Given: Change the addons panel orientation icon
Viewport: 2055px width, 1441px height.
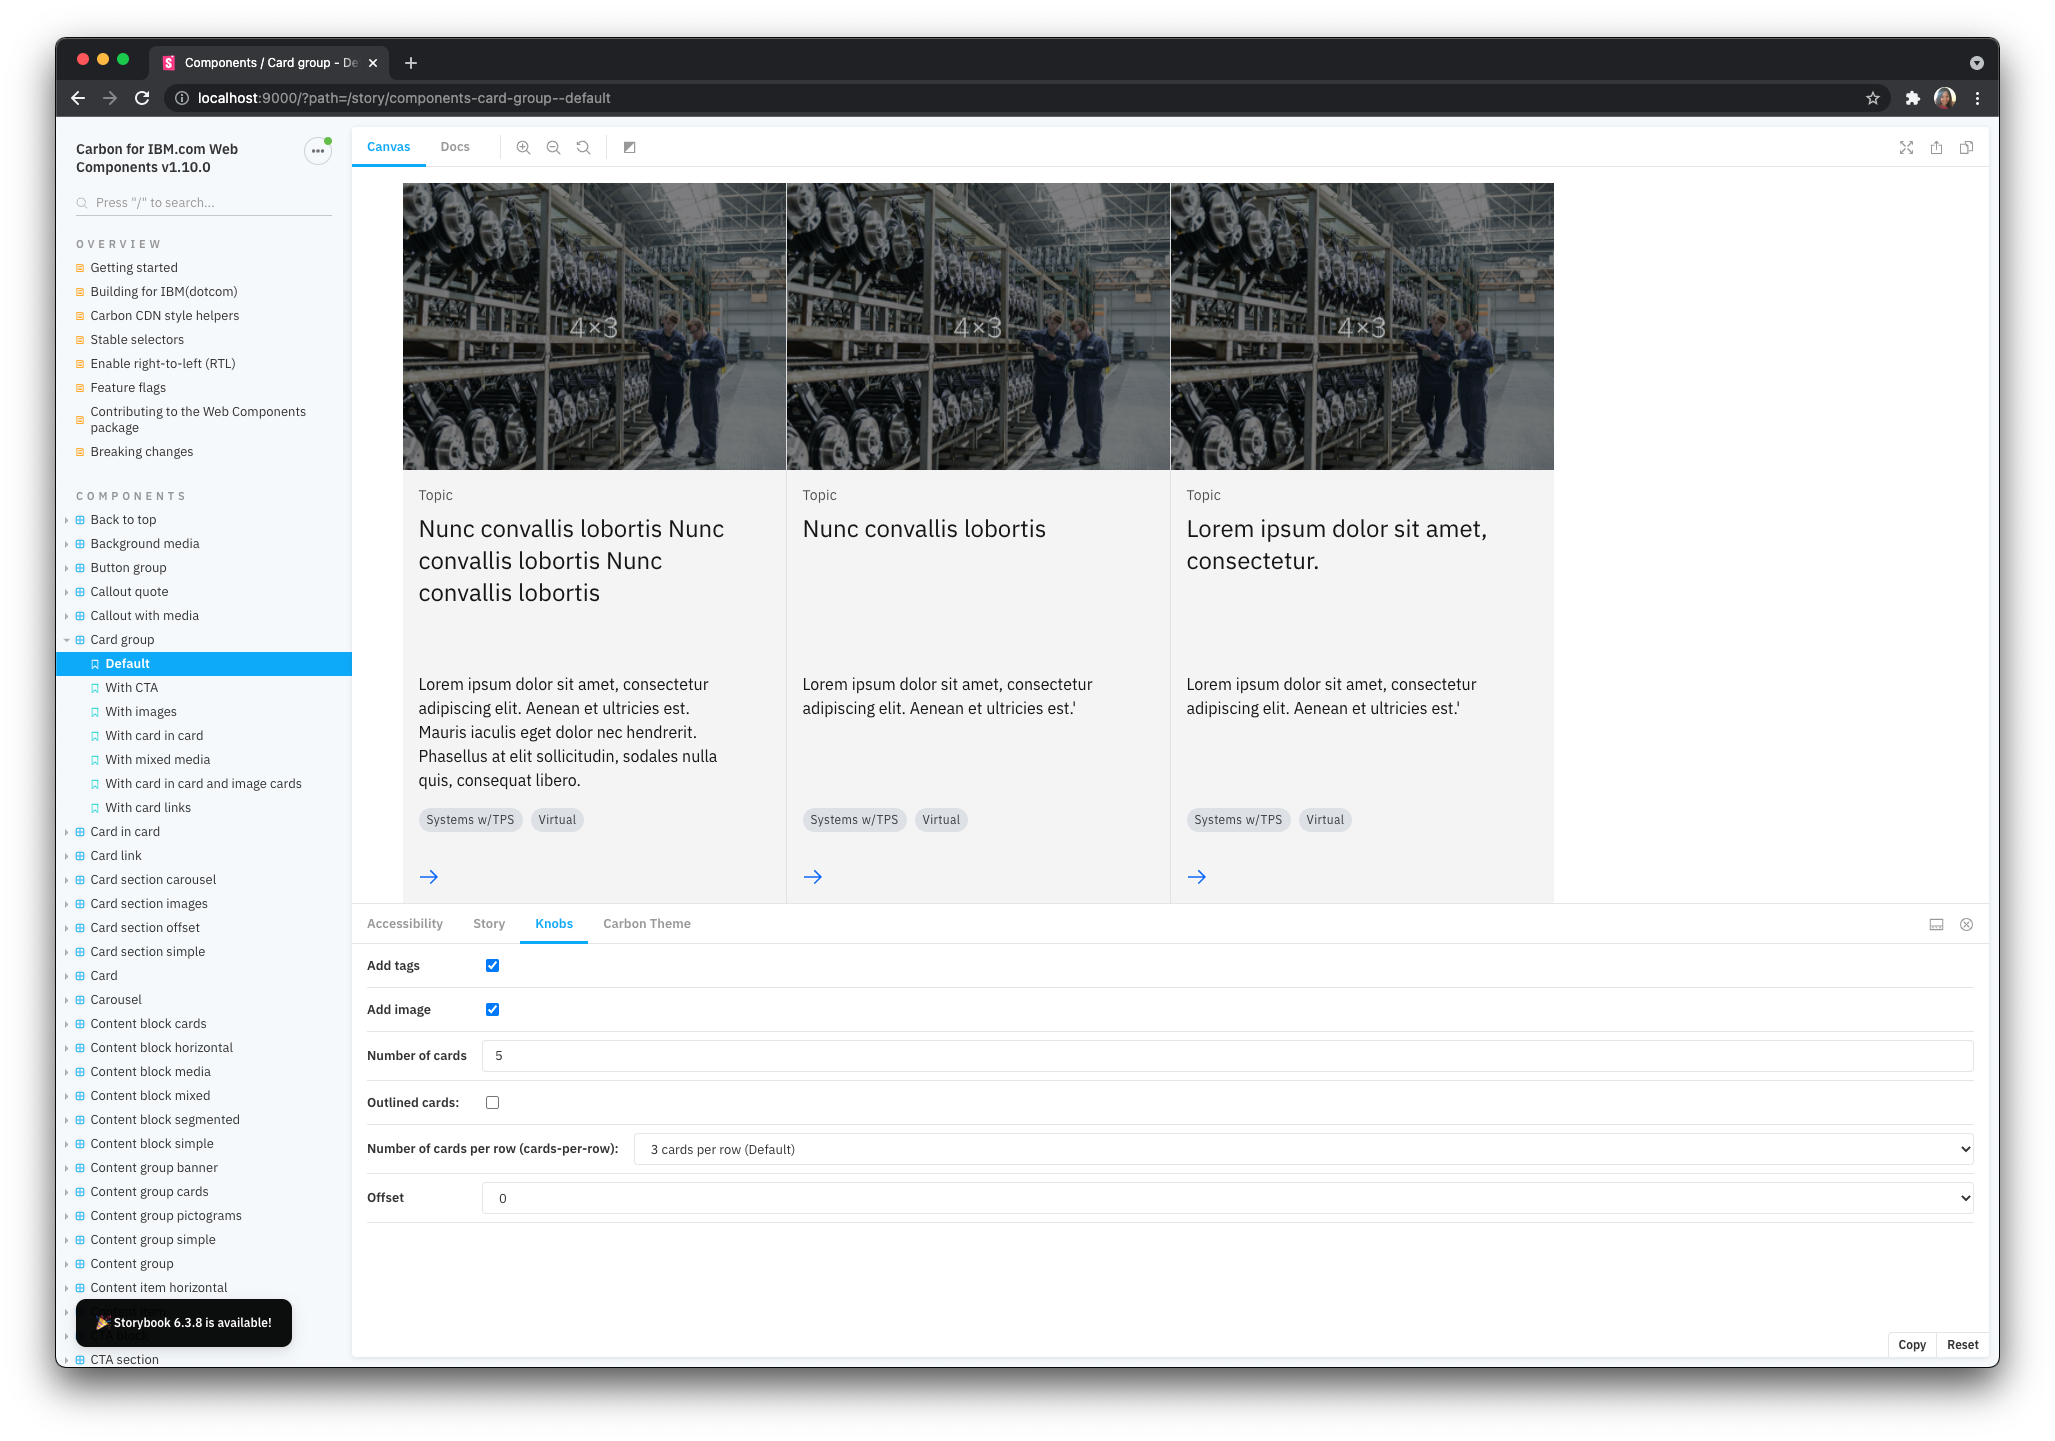Looking at the screenshot, I should point(1936,924).
